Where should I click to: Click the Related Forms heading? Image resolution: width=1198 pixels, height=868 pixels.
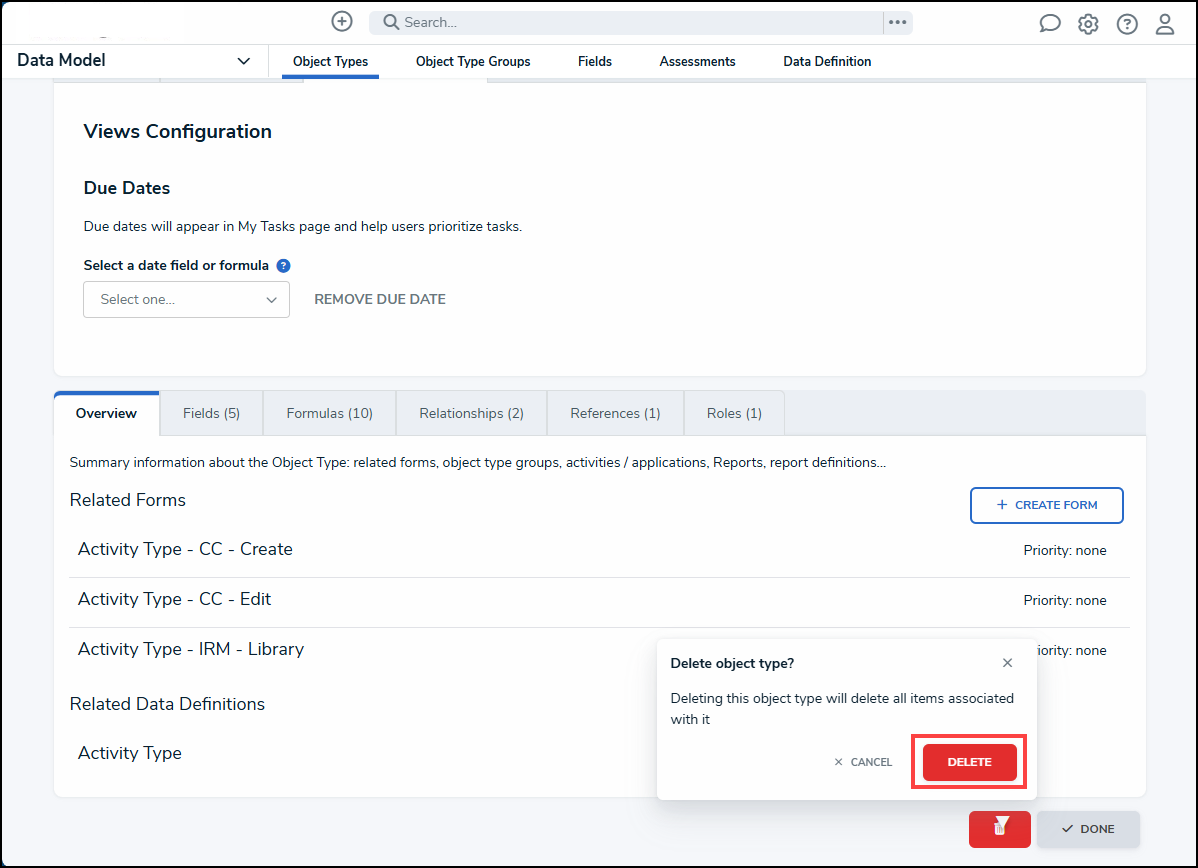pos(128,500)
